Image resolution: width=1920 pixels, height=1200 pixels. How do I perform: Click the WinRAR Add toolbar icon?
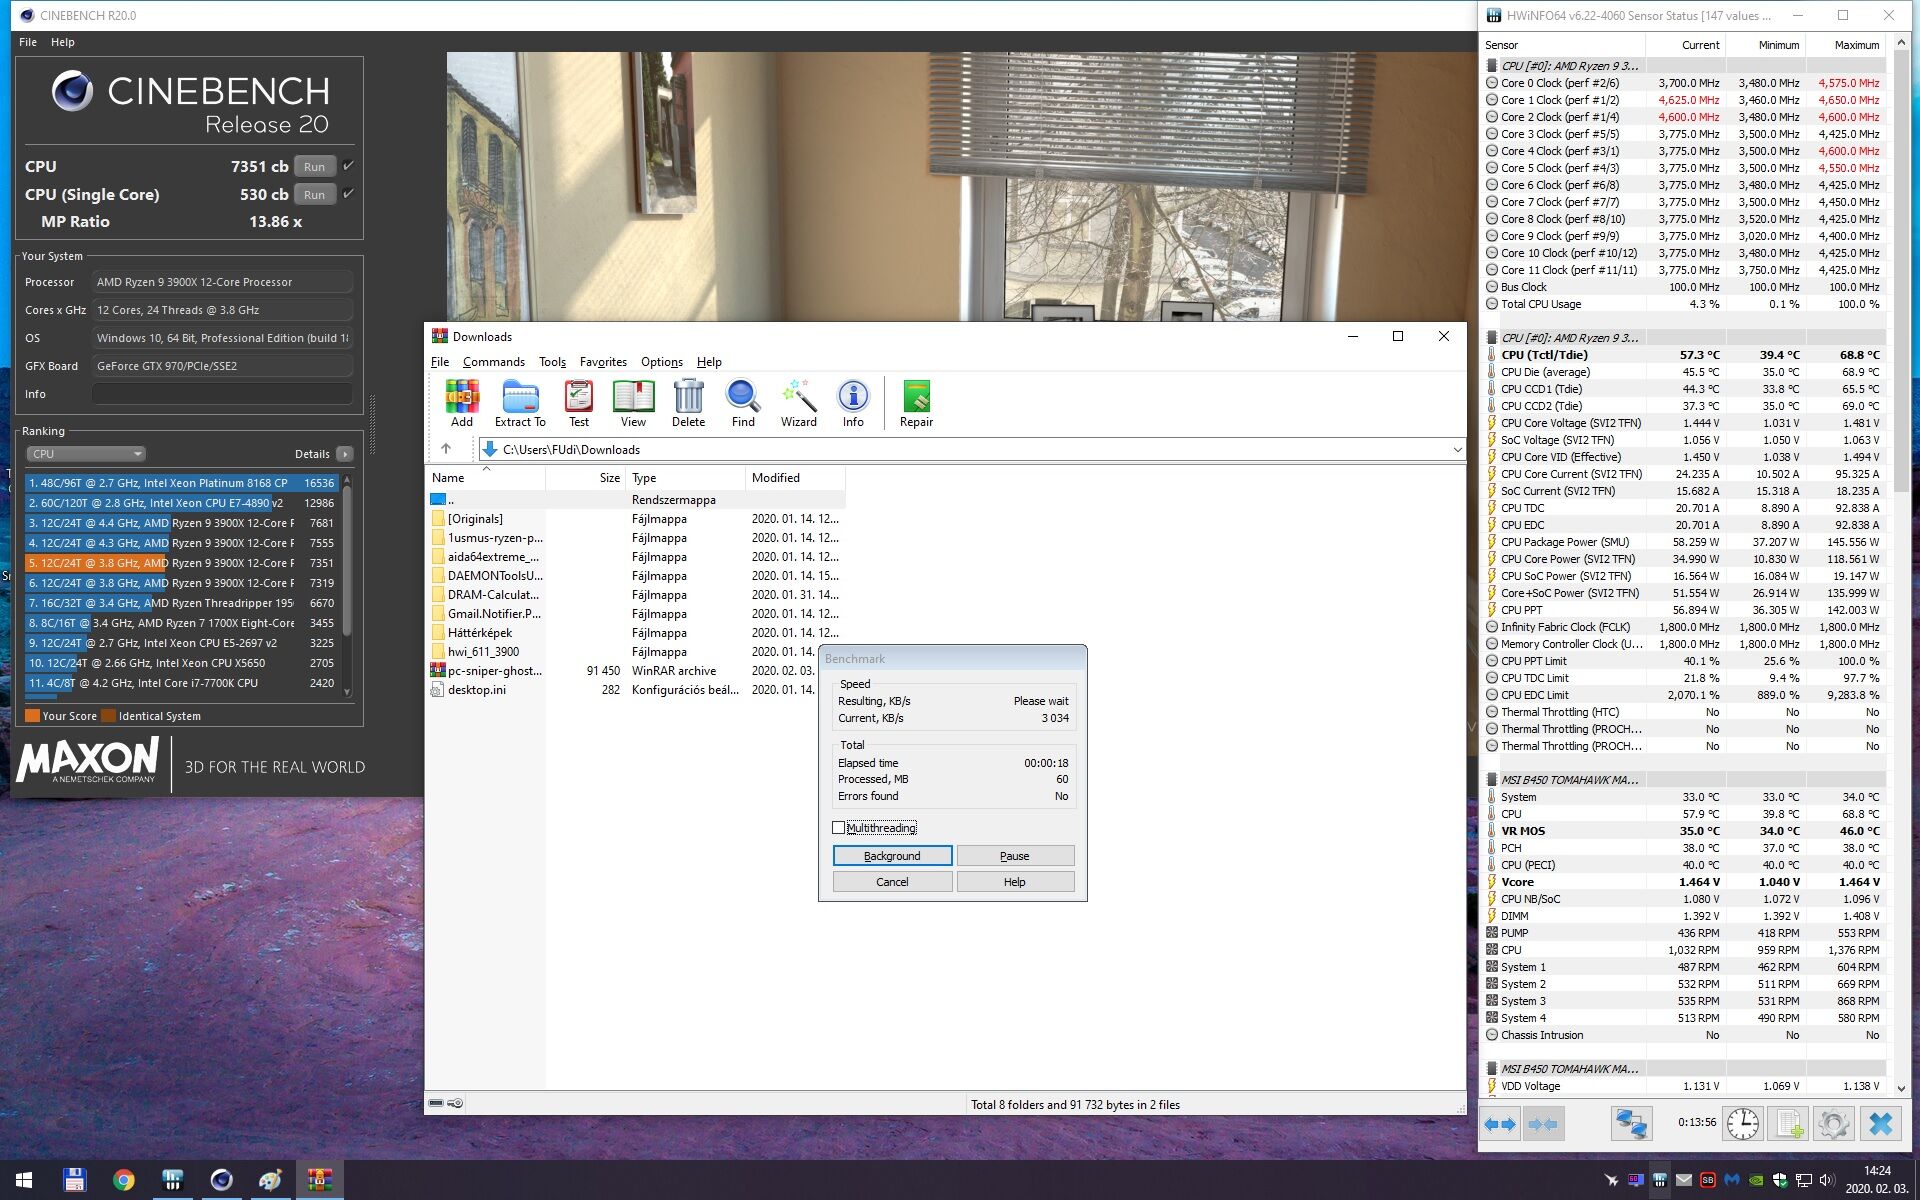(461, 403)
